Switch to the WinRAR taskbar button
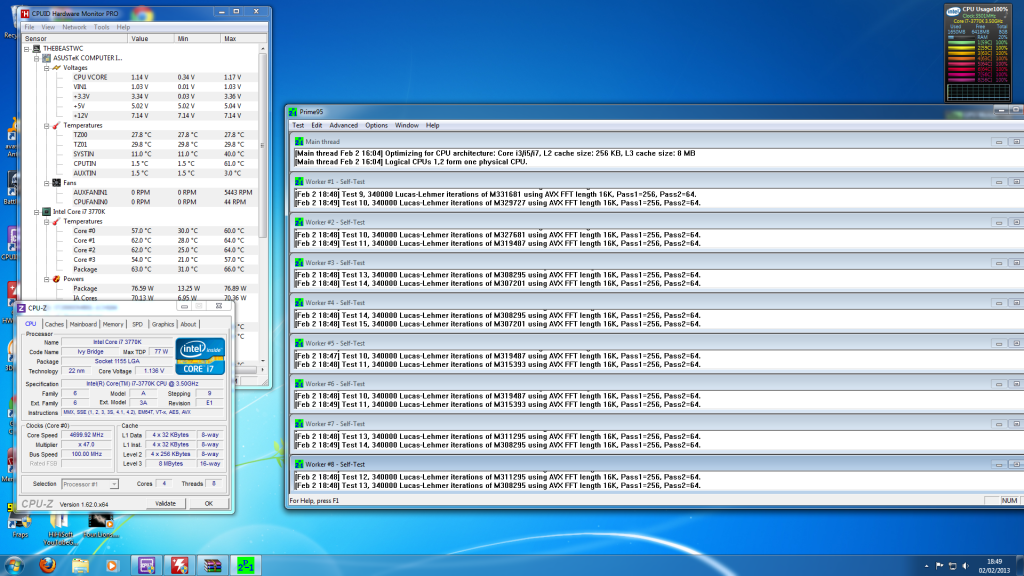The height and width of the screenshot is (576, 1024). pyautogui.click(x=213, y=565)
